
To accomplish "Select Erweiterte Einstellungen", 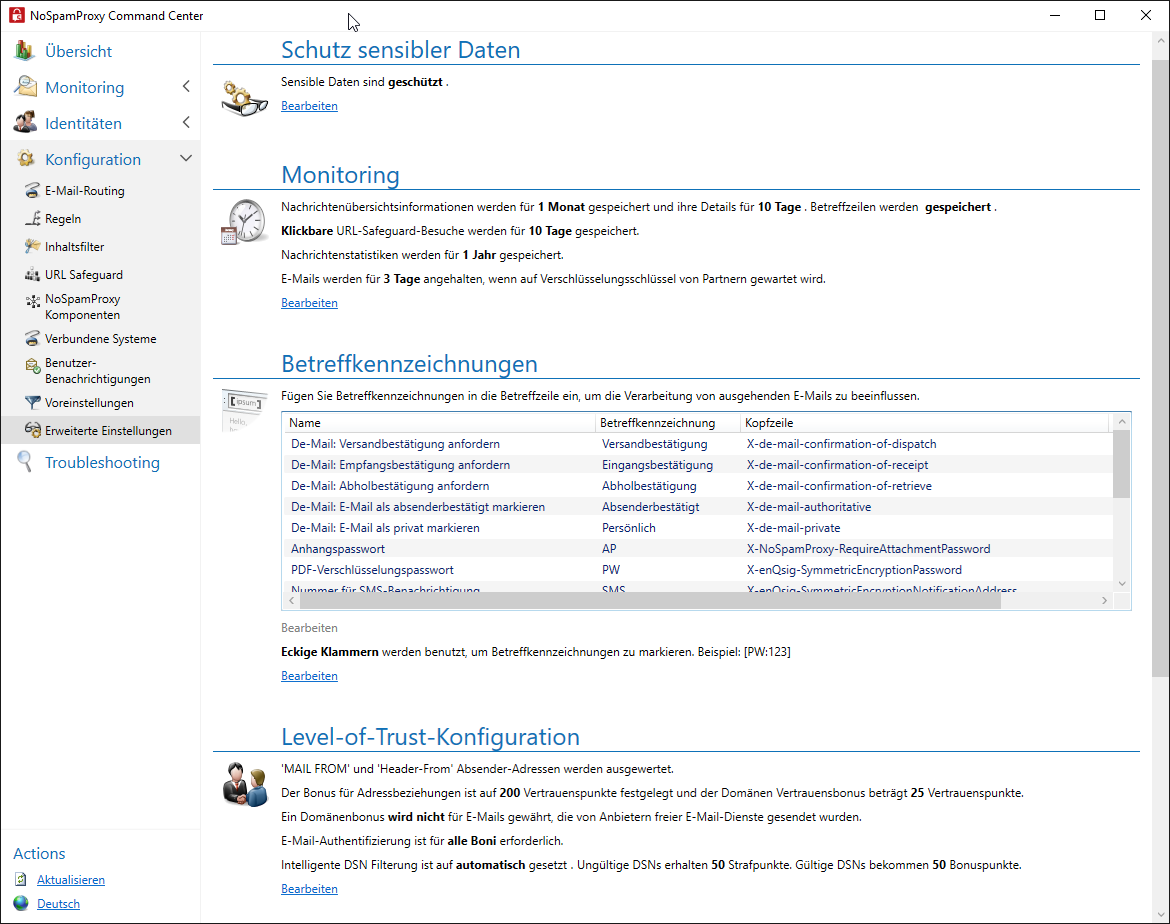I will click(108, 431).
